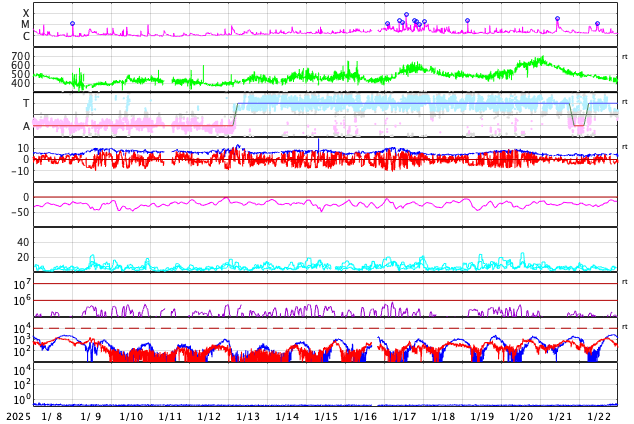
Task: Click the 1/15 date label
Action: pyautogui.click(x=326, y=416)
